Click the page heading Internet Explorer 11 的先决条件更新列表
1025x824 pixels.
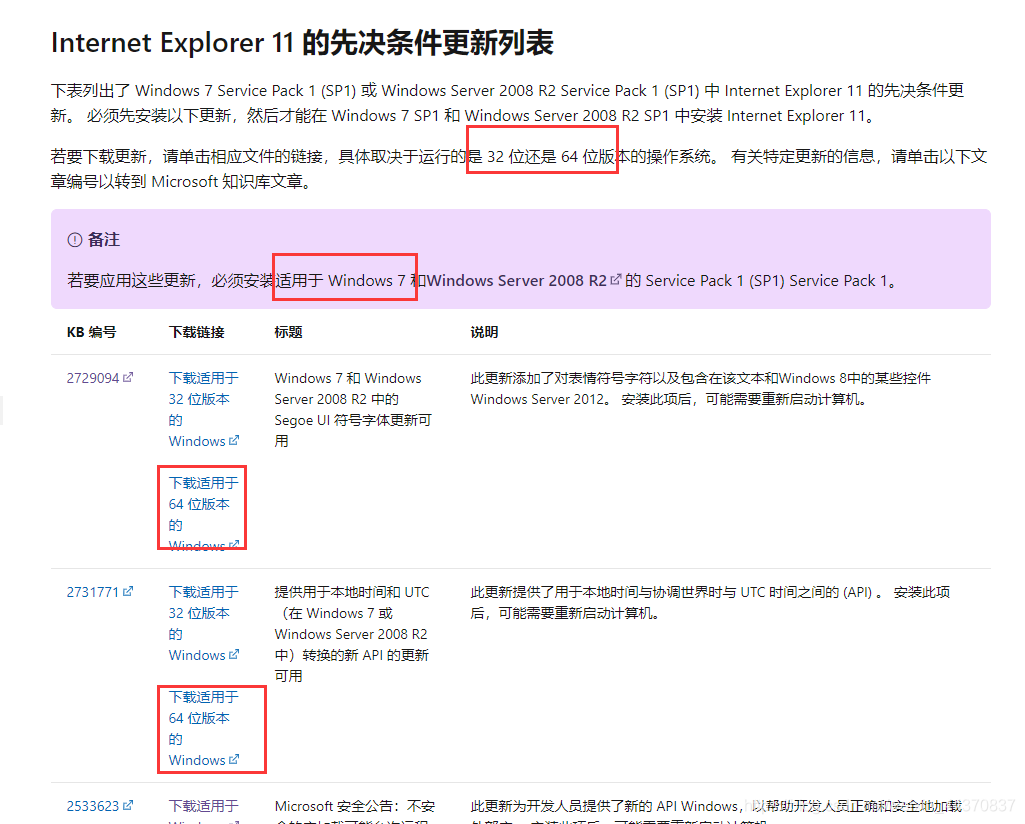click(x=302, y=42)
